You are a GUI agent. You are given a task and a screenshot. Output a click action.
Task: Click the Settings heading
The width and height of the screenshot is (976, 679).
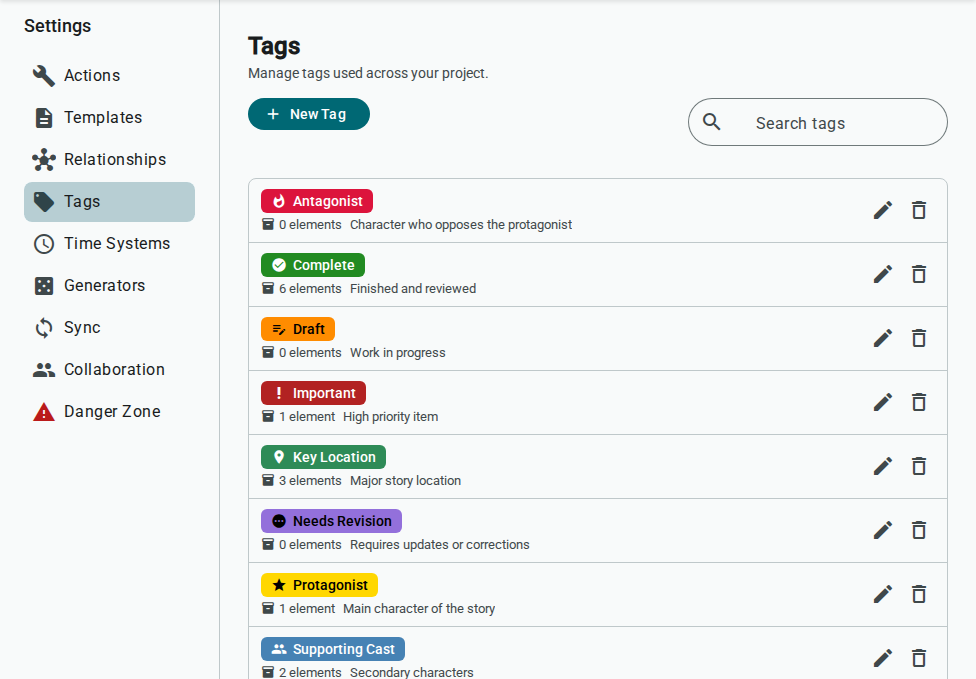pos(57,26)
